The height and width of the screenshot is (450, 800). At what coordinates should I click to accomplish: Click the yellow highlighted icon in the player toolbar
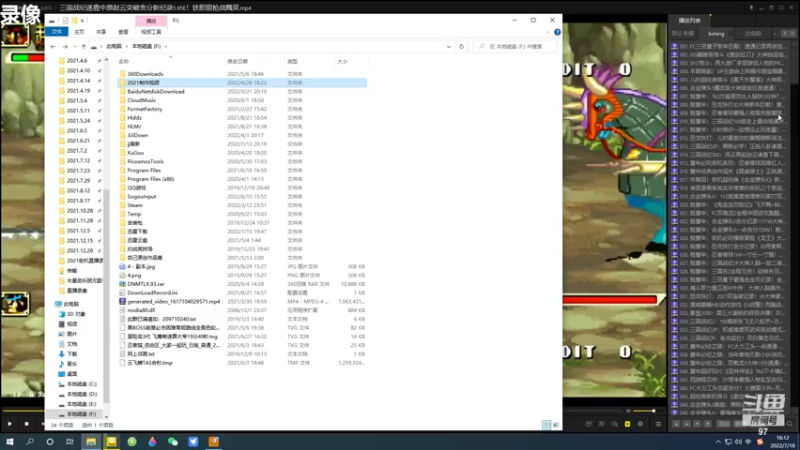click(x=627, y=424)
